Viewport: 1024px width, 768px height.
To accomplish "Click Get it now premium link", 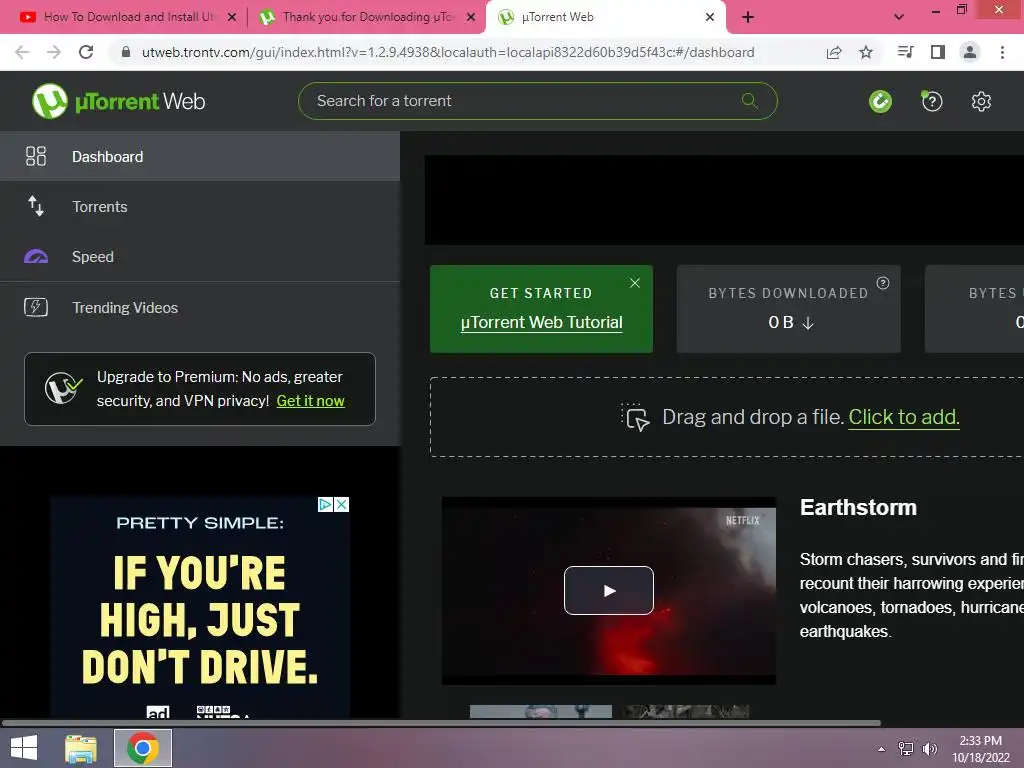I will point(310,401).
